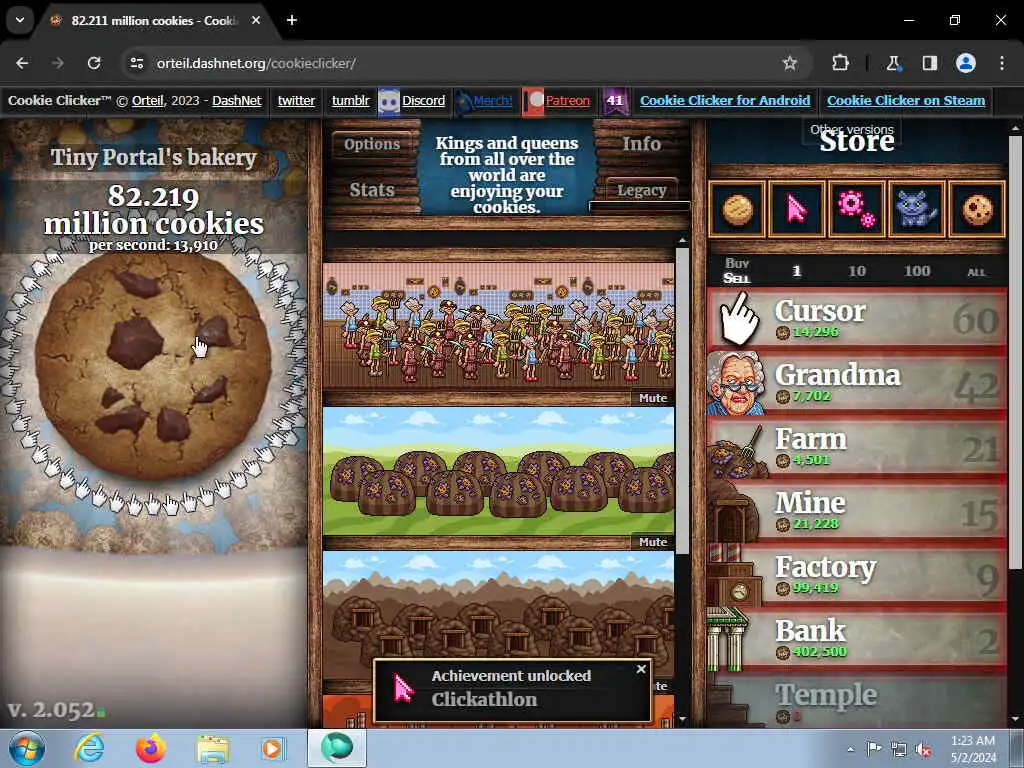Purchase a Farm building
The height and width of the screenshot is (768, 1024).
click(x=857, y=448)
